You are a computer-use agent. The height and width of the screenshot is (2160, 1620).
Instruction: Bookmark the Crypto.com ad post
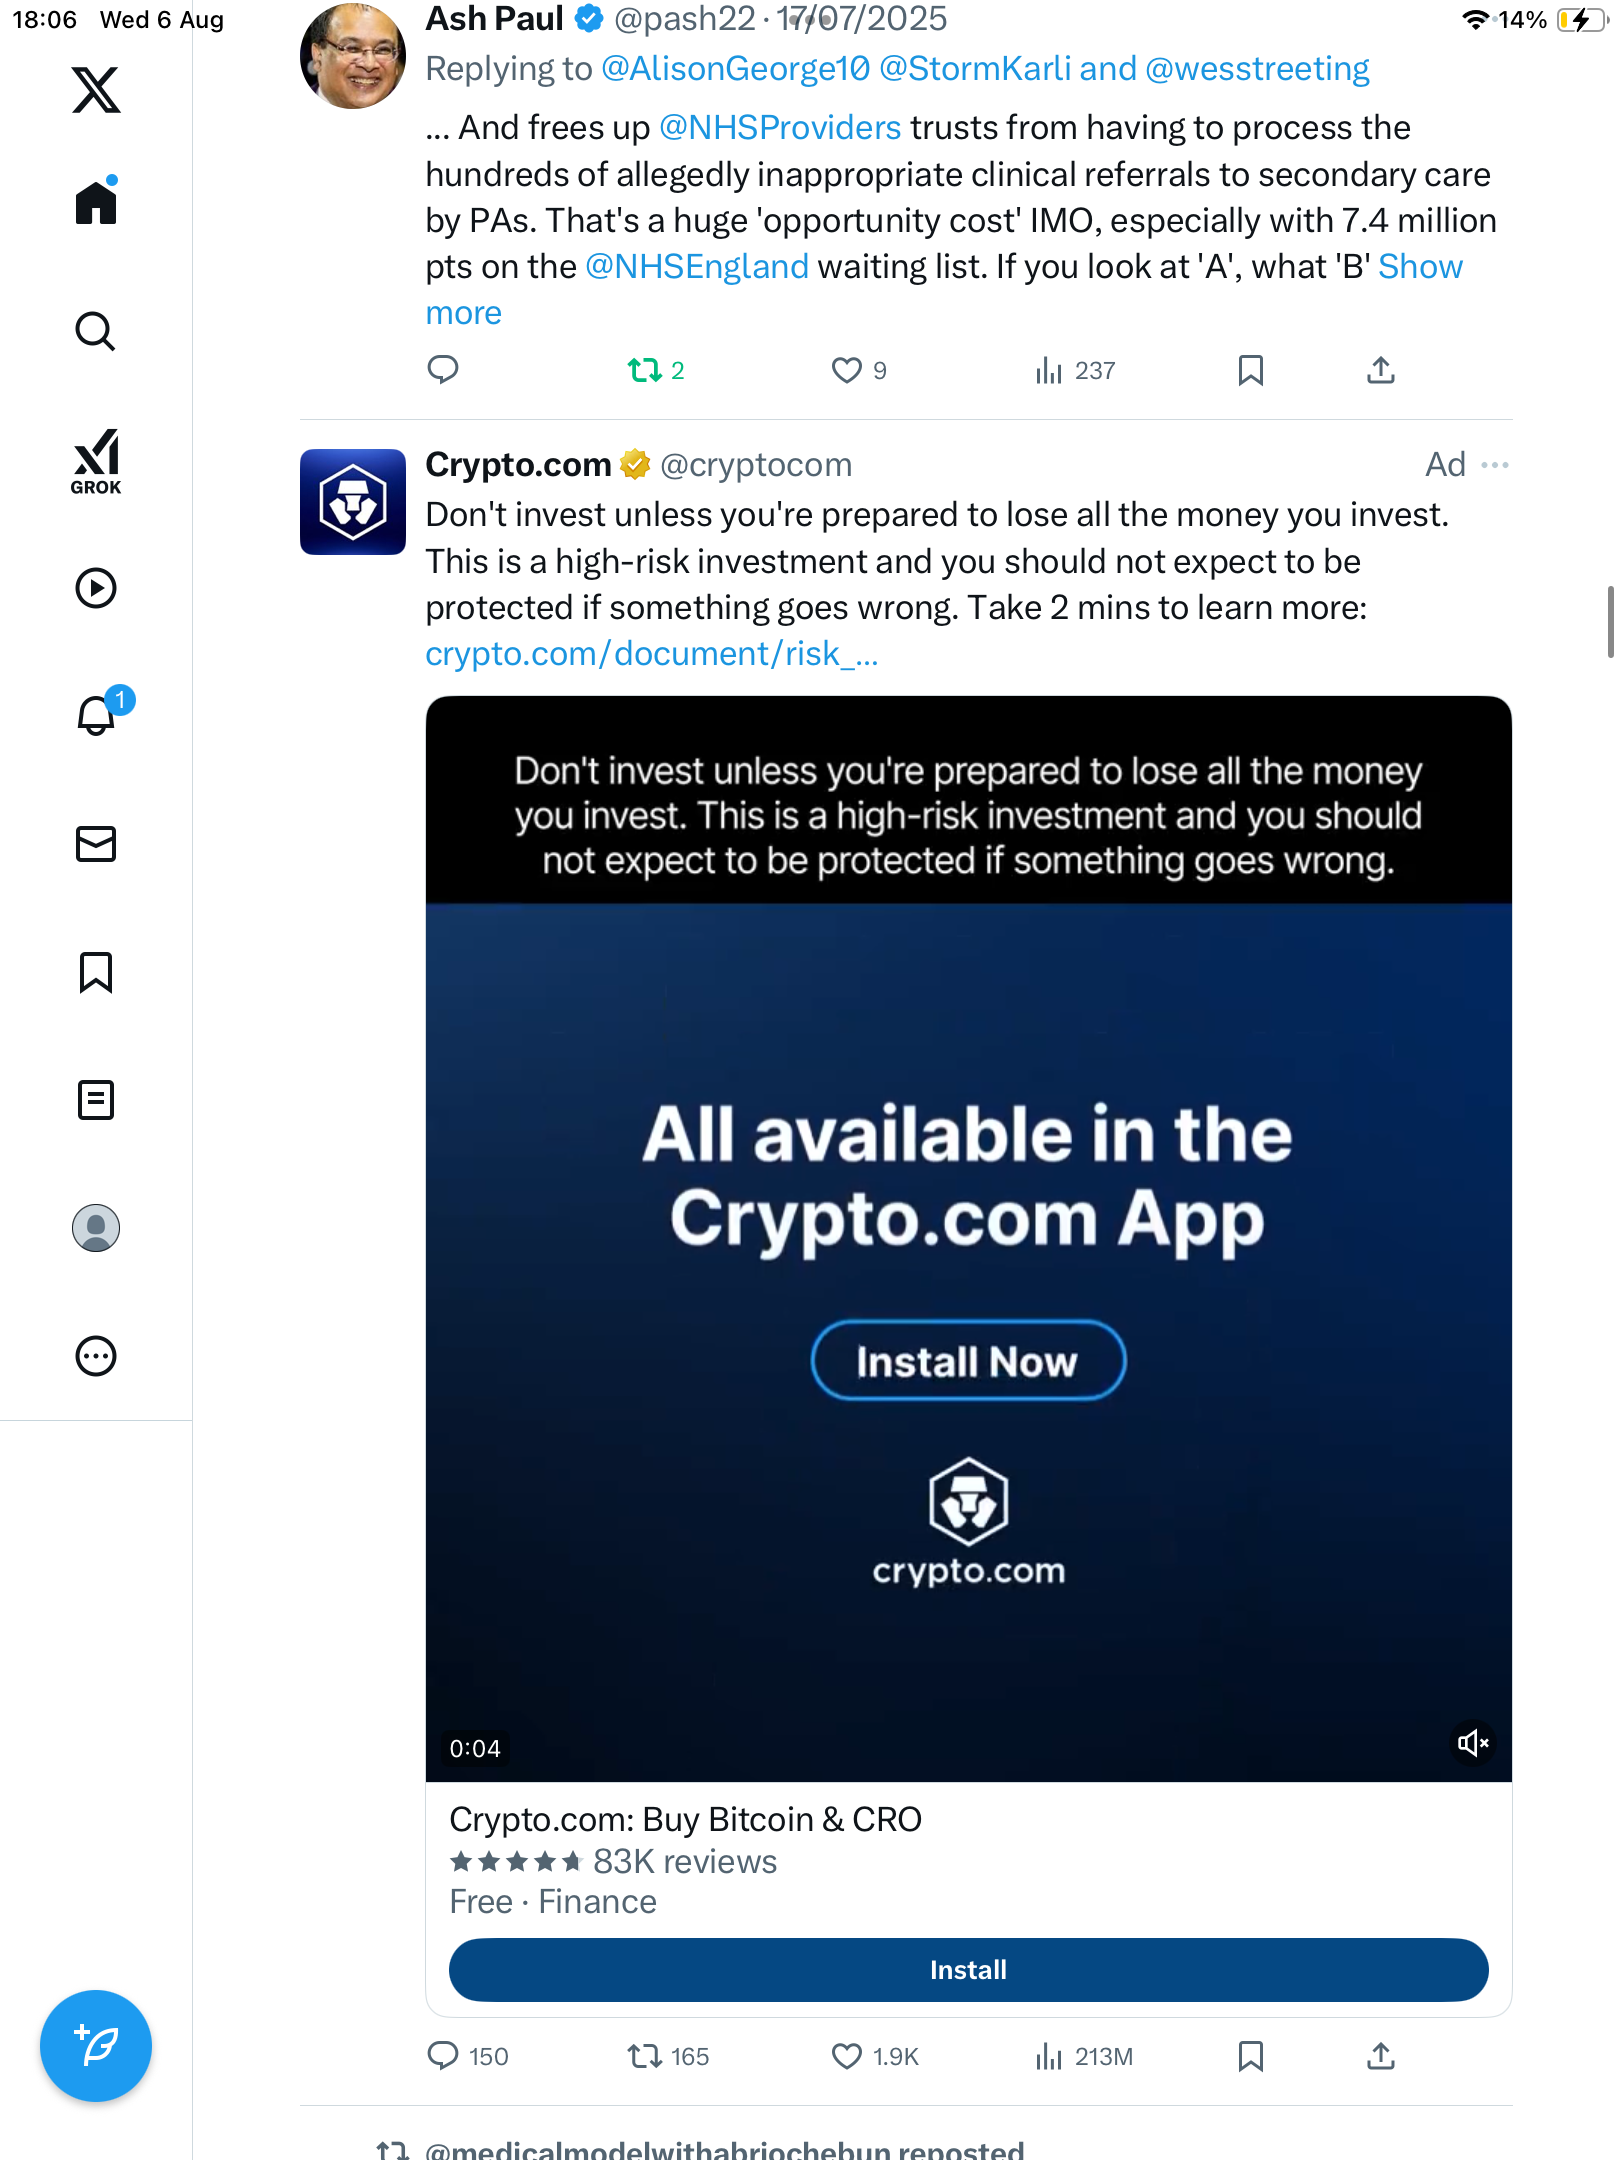coord(1250,2056)
